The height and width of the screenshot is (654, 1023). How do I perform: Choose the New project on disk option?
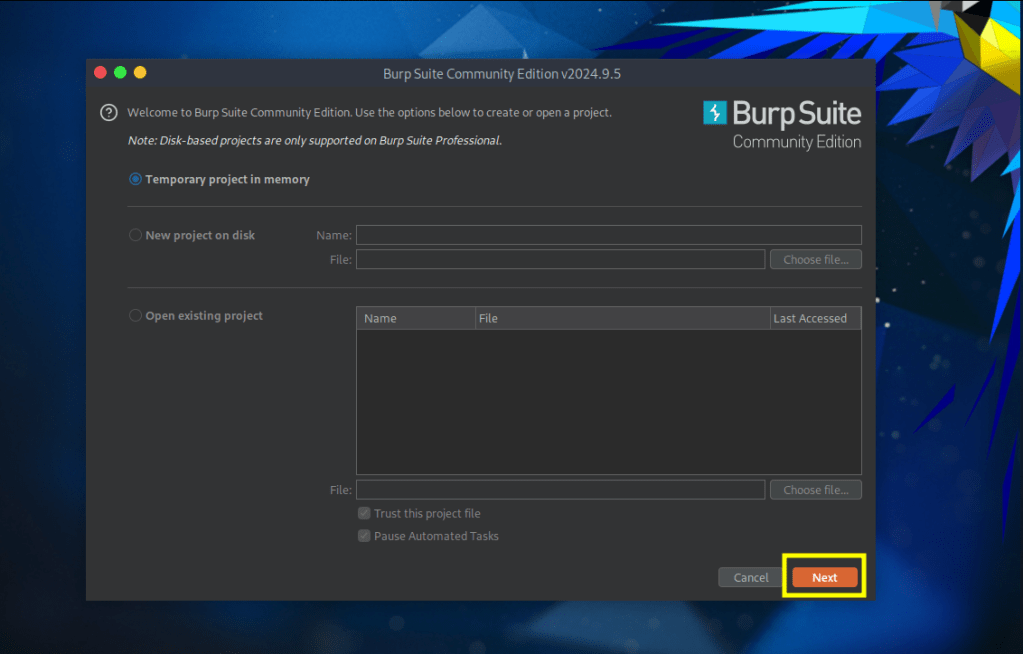(136, 236)
